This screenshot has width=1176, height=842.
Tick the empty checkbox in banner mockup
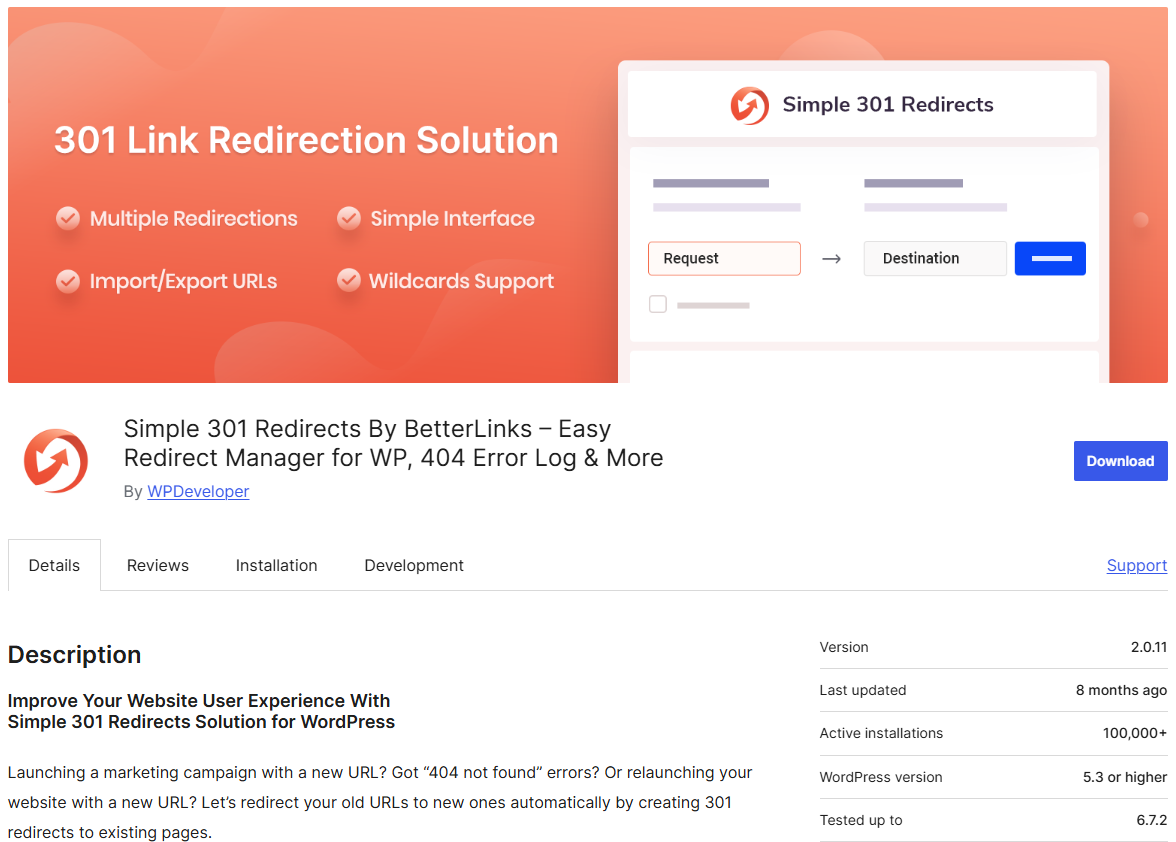(x=658, y=304)
